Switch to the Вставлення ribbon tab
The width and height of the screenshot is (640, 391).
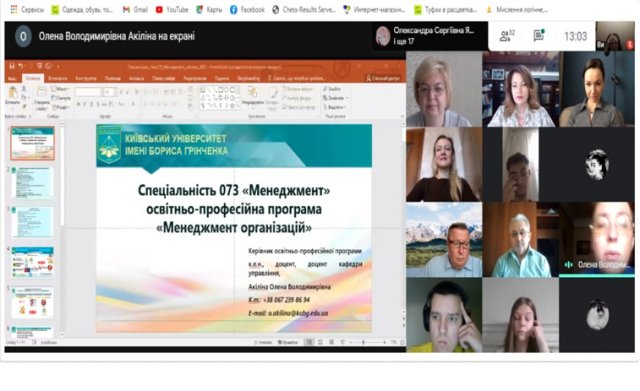pos(58,78)
